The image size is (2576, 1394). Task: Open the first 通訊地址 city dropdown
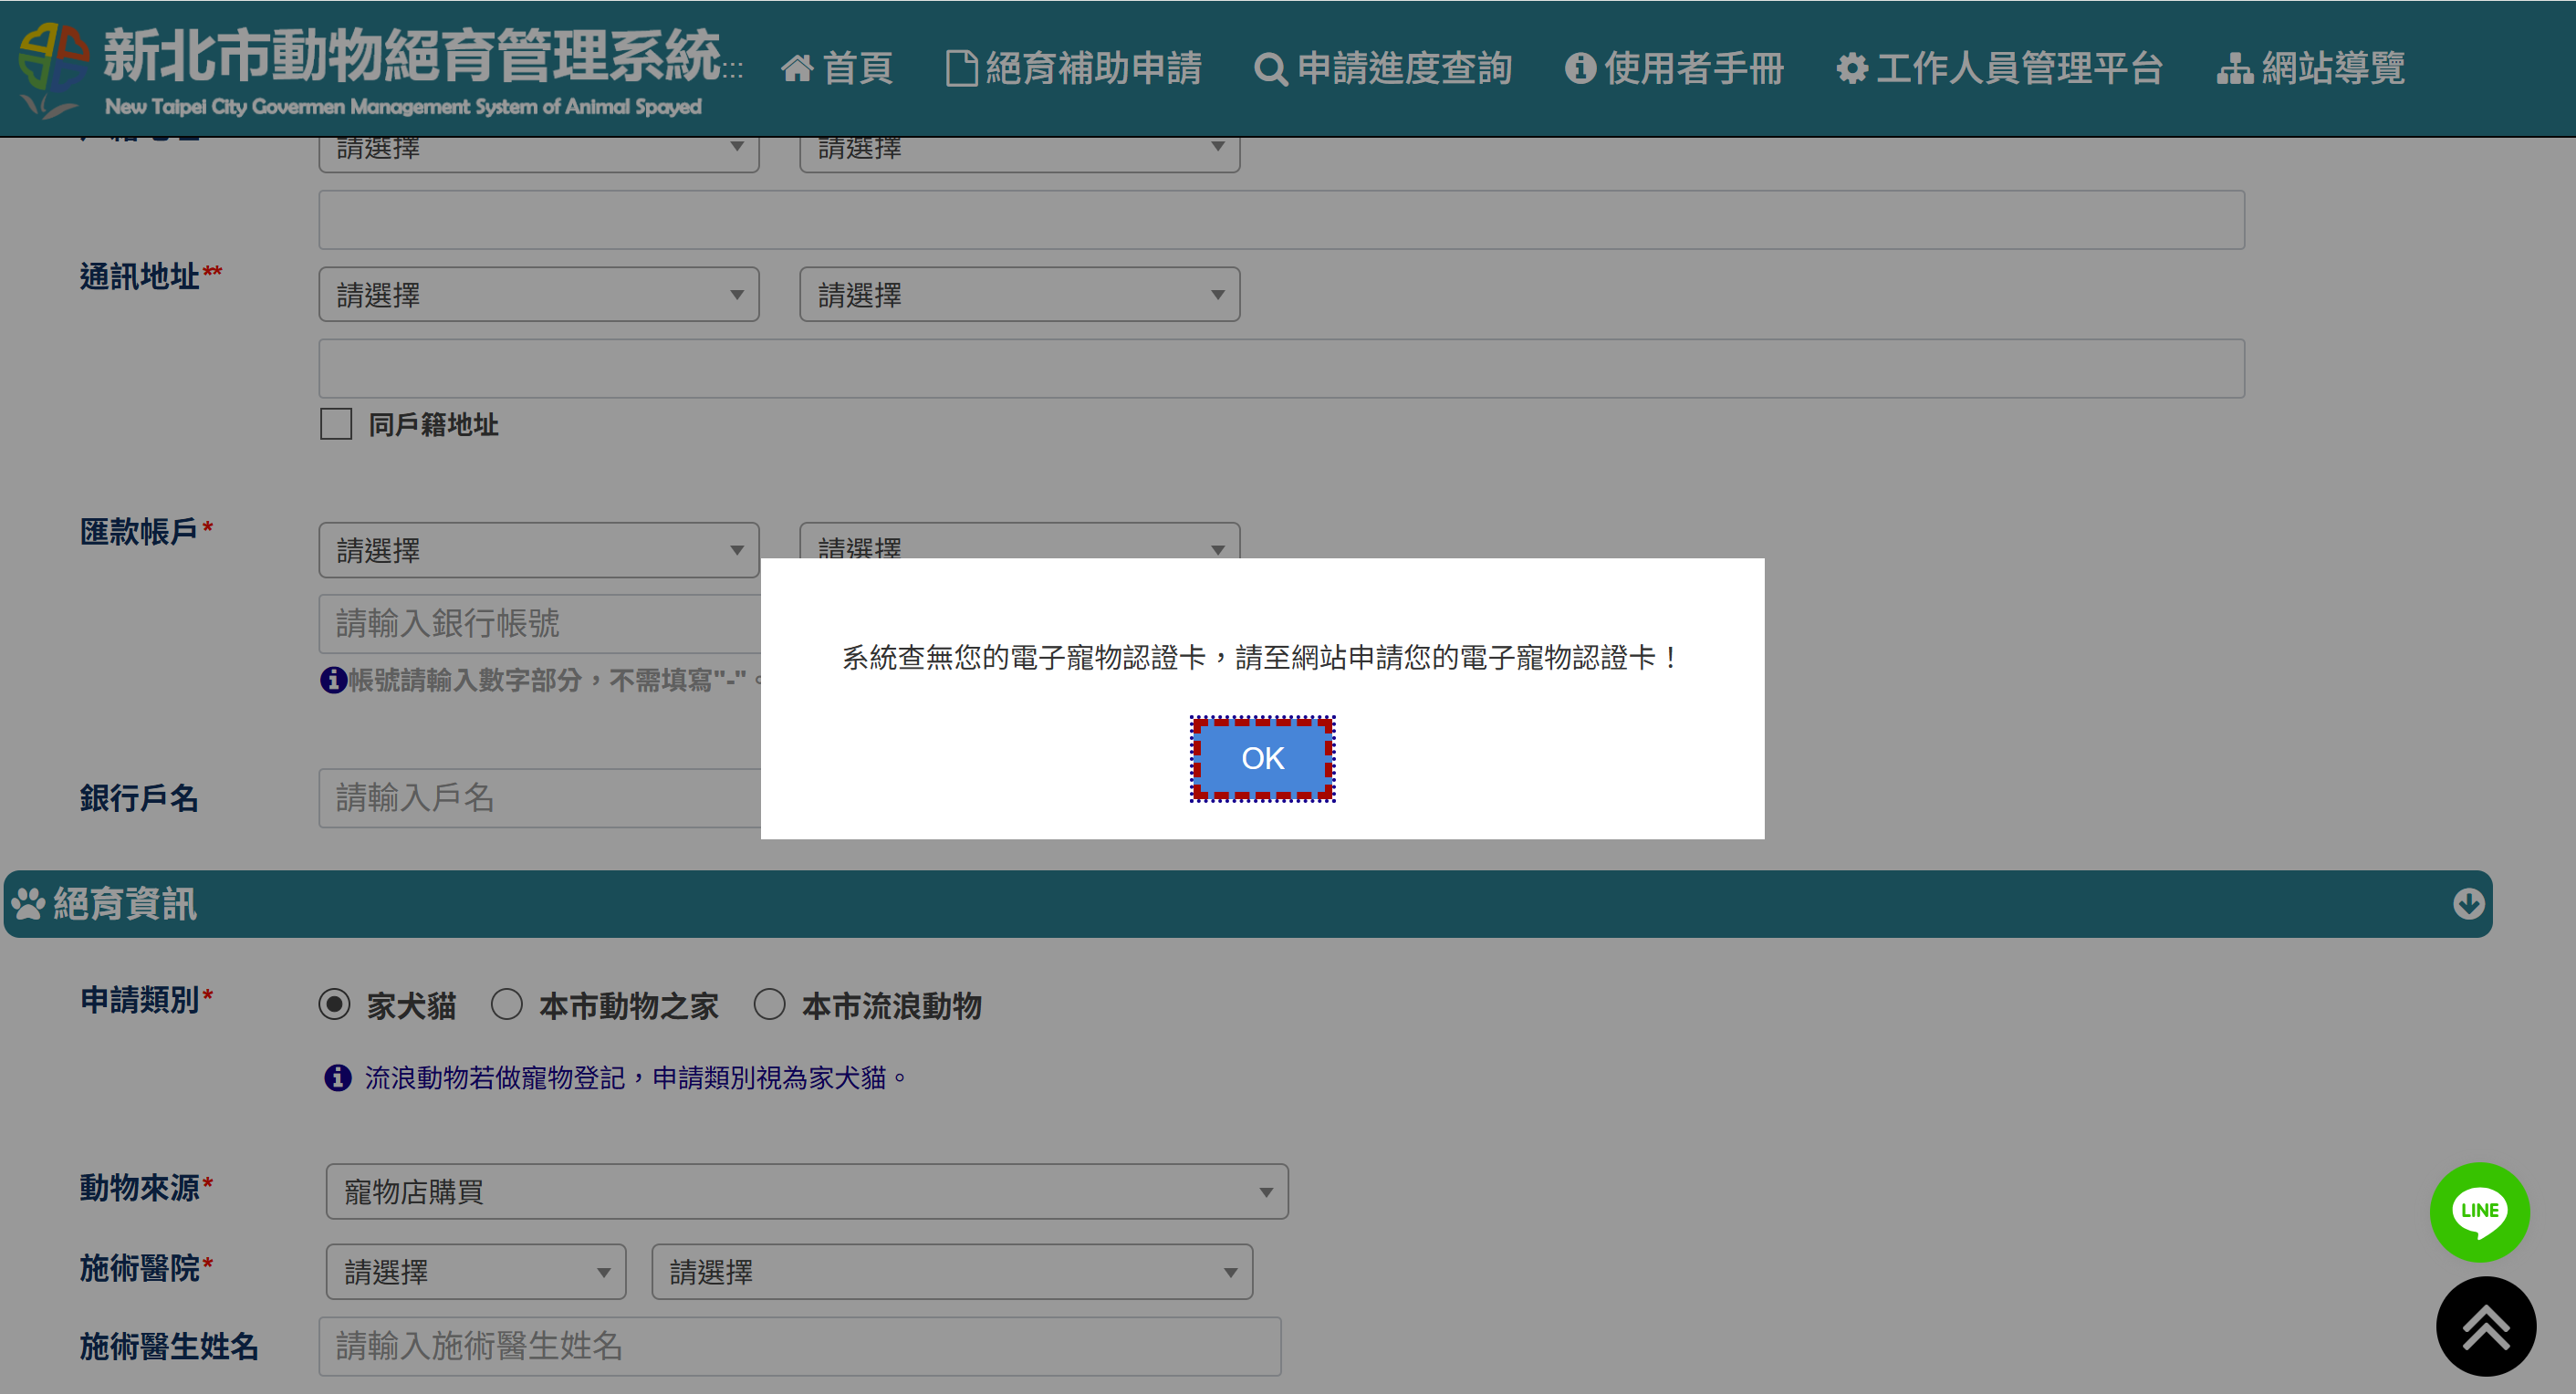pyautogui.click(x=539, y=294)
